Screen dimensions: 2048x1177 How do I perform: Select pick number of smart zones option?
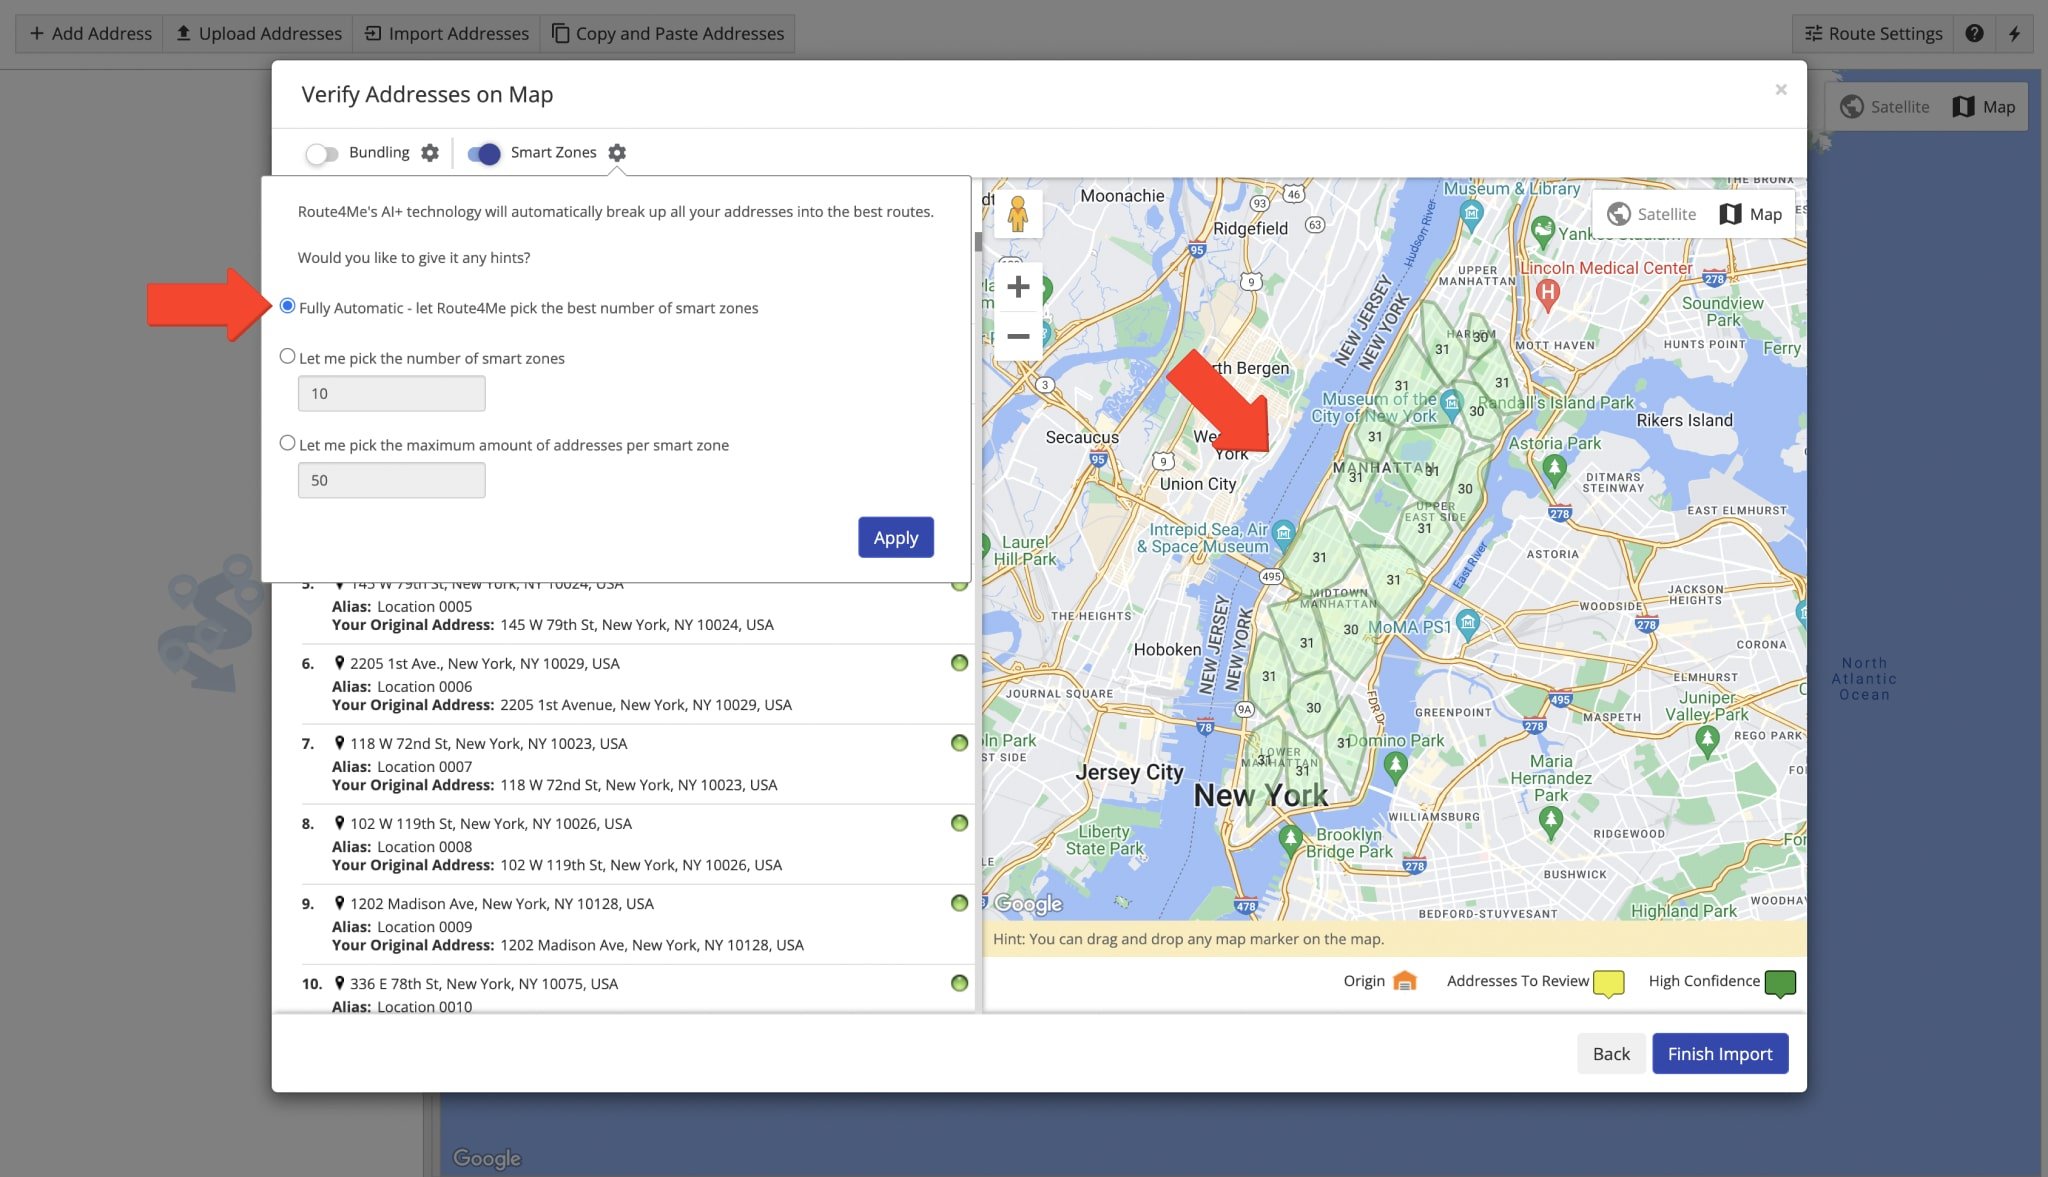click(x=288, y=356)
